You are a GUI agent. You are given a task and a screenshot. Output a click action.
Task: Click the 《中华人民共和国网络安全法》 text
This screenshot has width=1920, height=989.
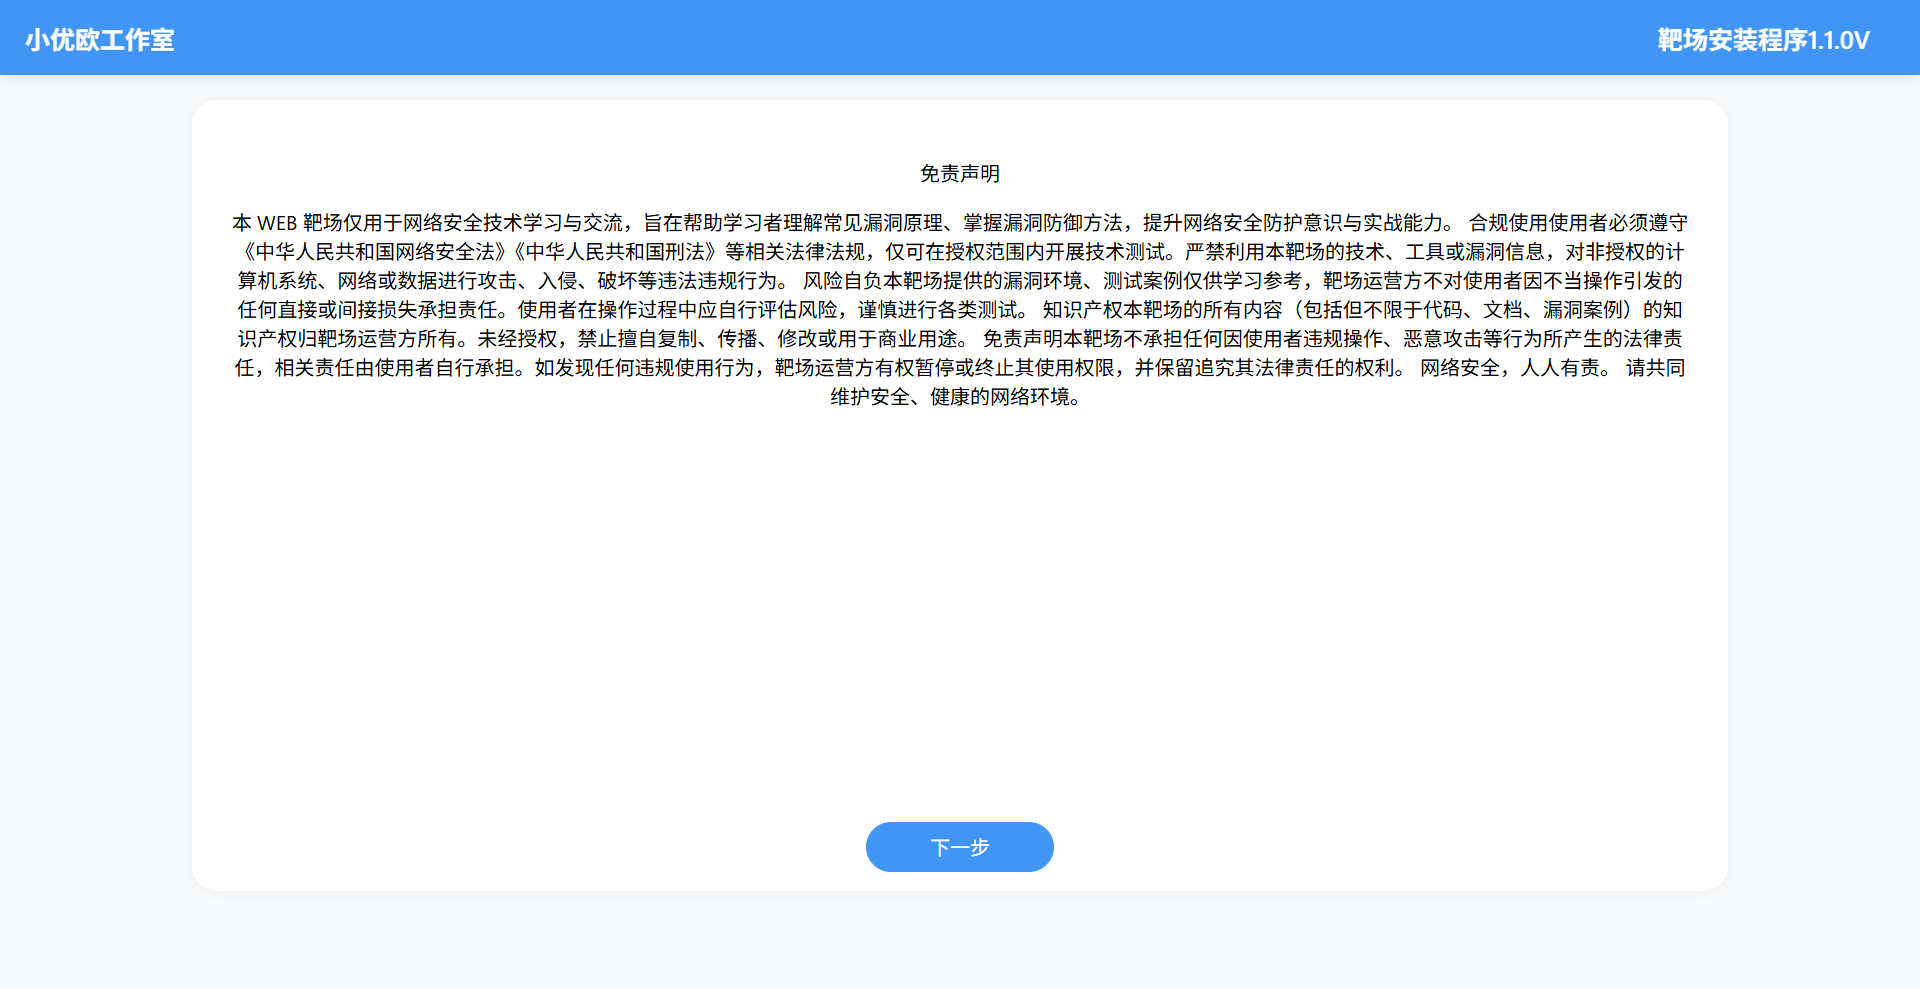376,252
